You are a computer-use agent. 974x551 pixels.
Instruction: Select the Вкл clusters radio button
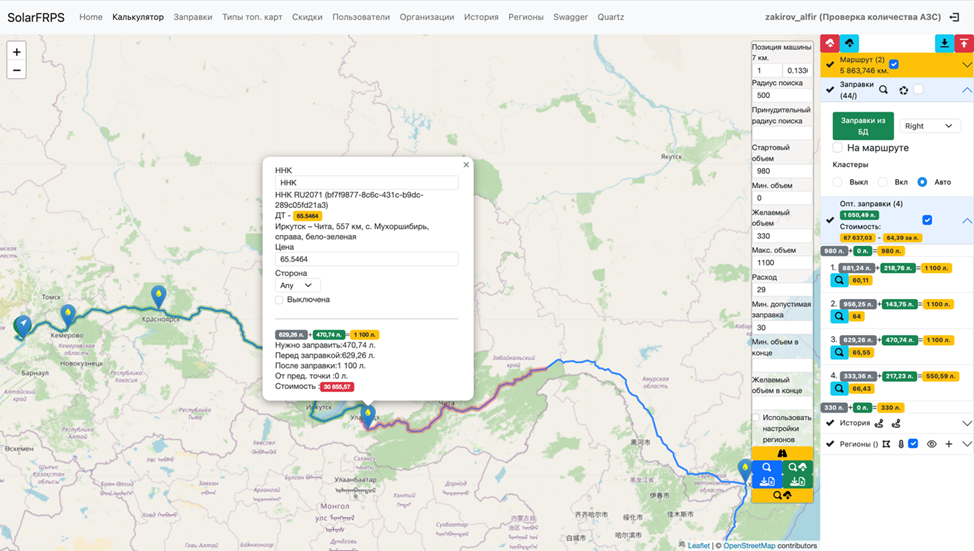click(x=883, y=182)
